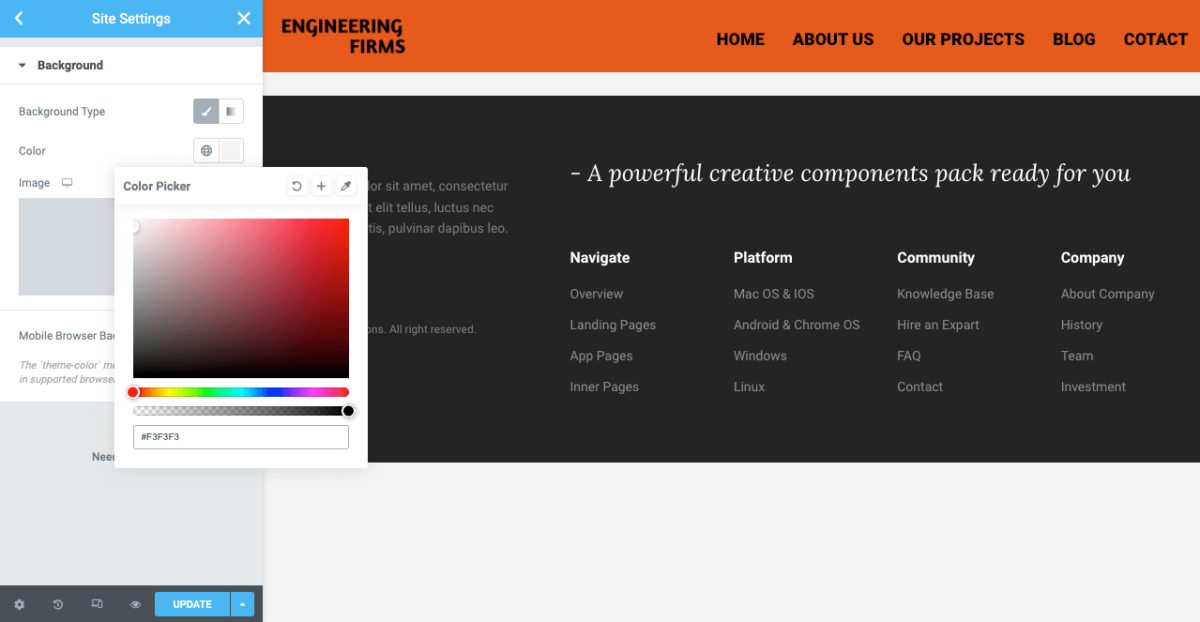The width and height of the screenshot is (1200, 622).
Task: Click the UPDATE button
Action: tap(192, 604)
